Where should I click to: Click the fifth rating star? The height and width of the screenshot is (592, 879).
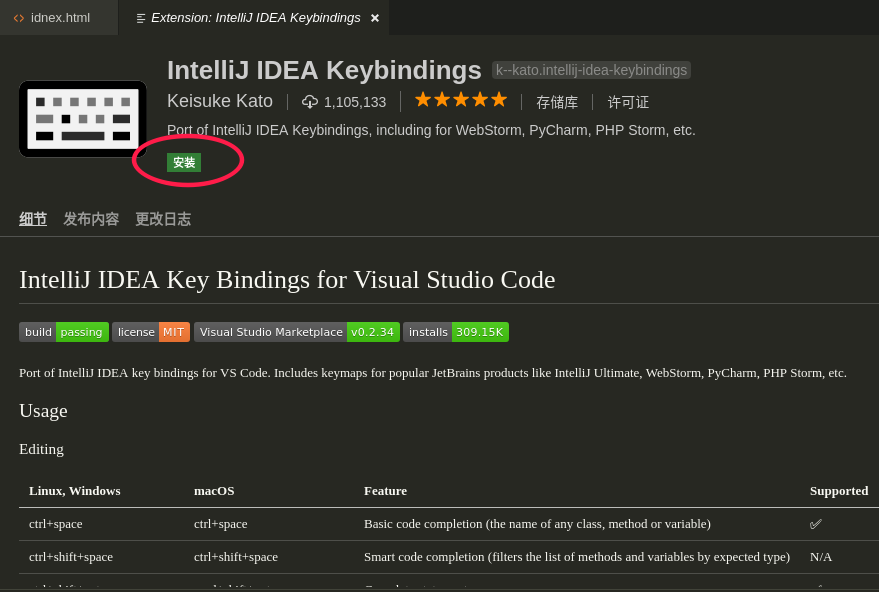498,99
